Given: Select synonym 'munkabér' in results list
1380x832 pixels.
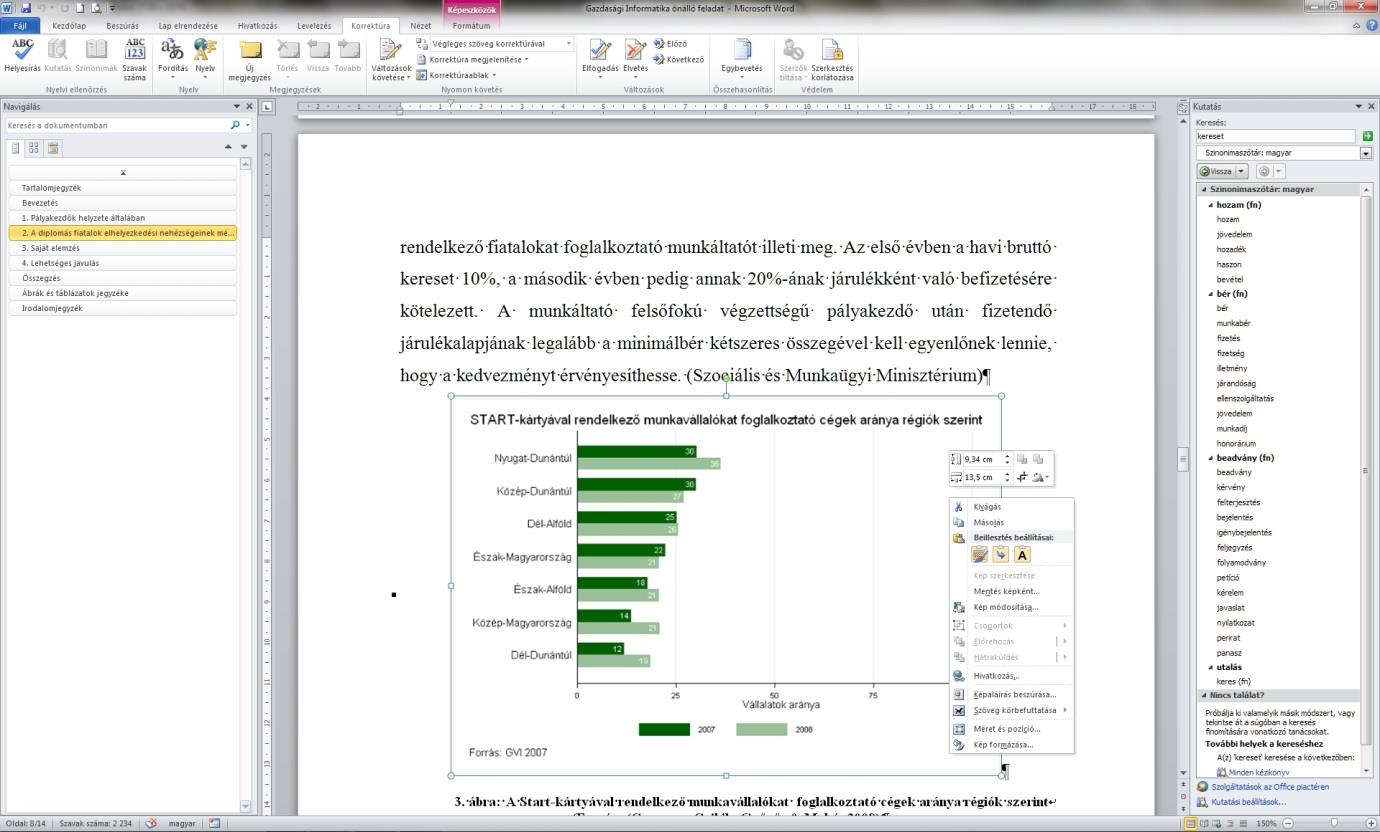Looking at the screenshot, I should click(1233, 324).
